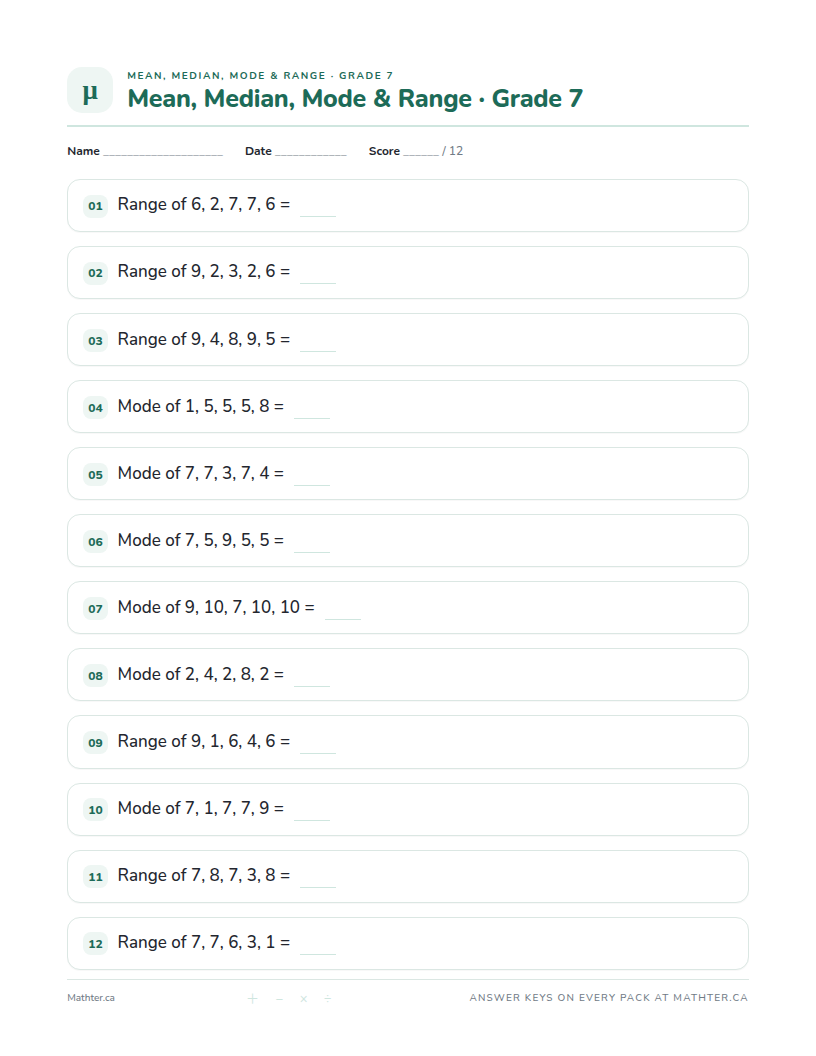
Task: Click the question number badge '09'
Action: [x=96, y=743]
